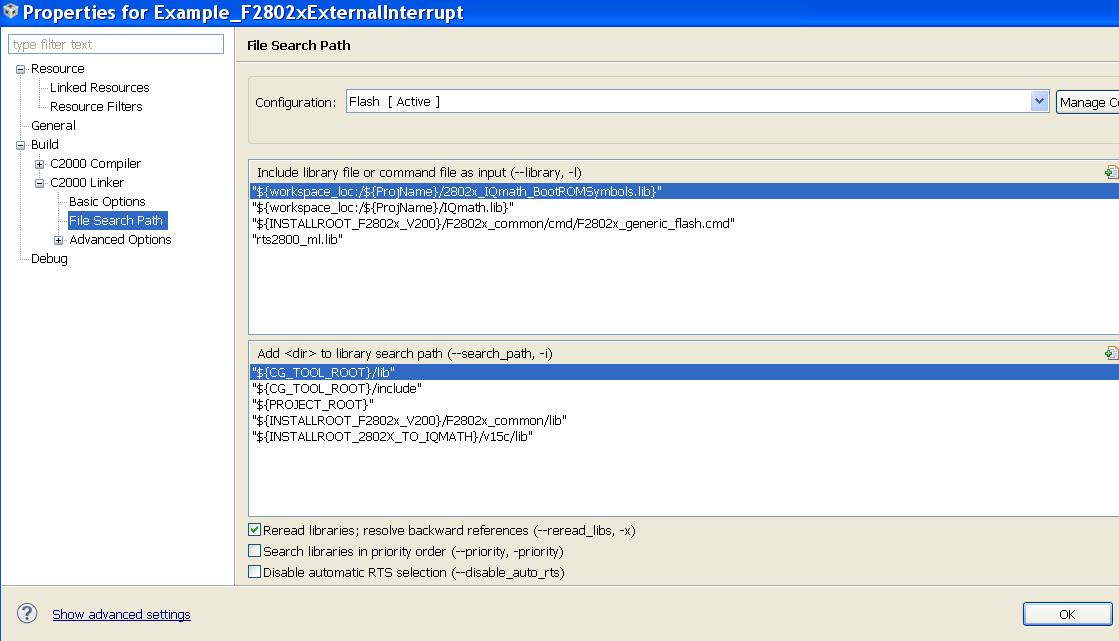Add a library file using the green plus icon

tap(1110, 171)
